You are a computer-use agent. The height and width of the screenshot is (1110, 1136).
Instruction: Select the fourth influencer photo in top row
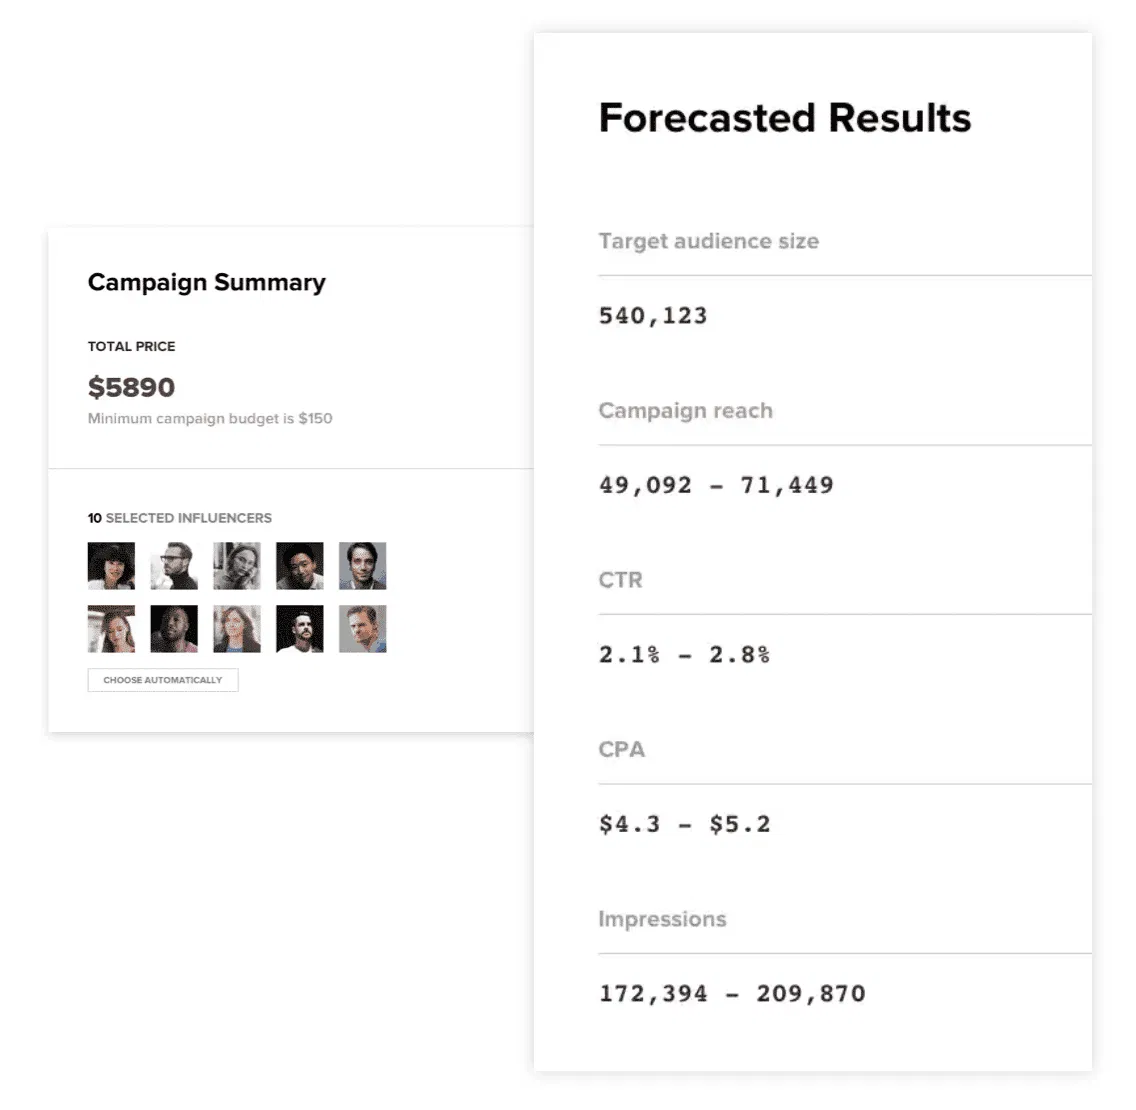[300, 566]
